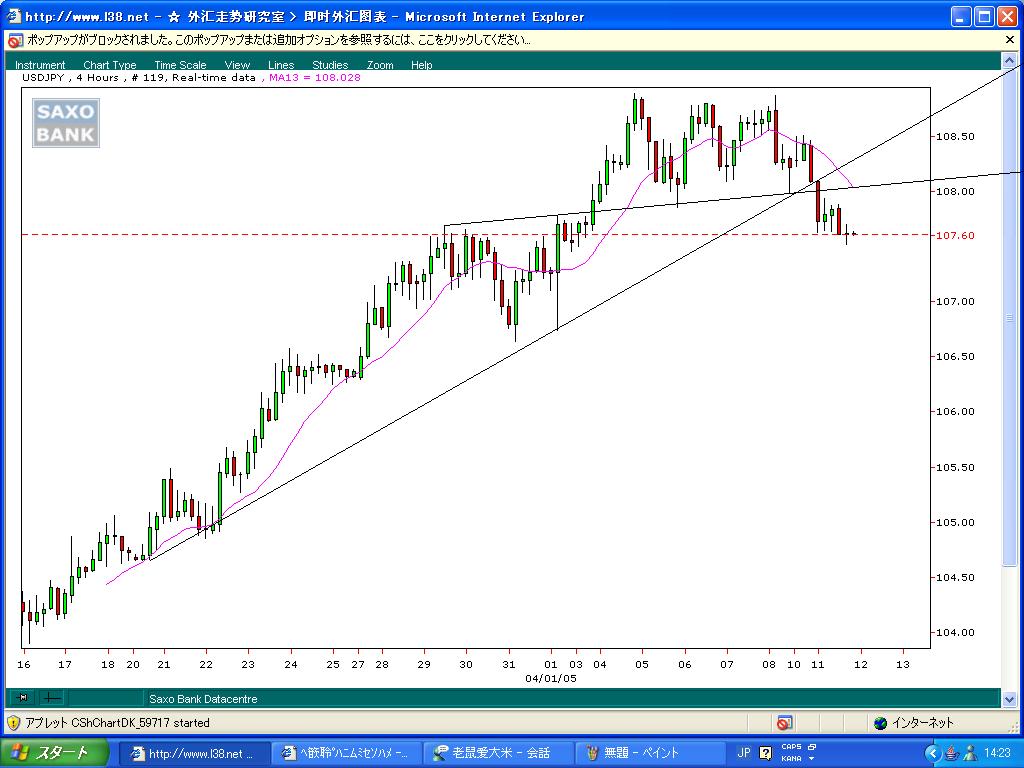Image resolution: width=1024 pixels, height=768 pixels.
Task: Open the KANA dropdown arrow options
Action: click(811, 758)
